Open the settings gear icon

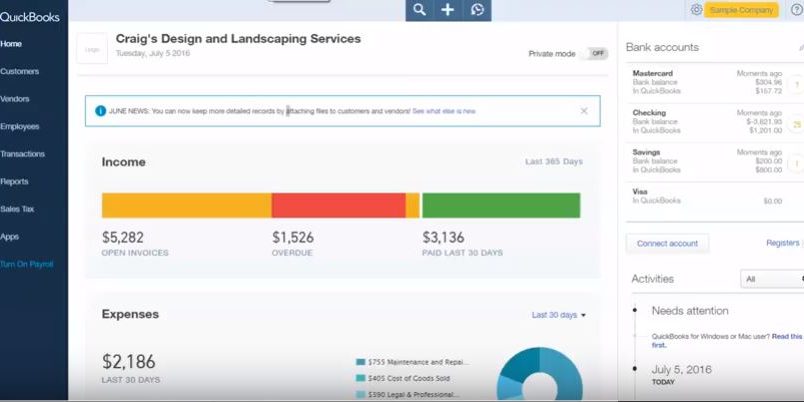pos(696,10)
